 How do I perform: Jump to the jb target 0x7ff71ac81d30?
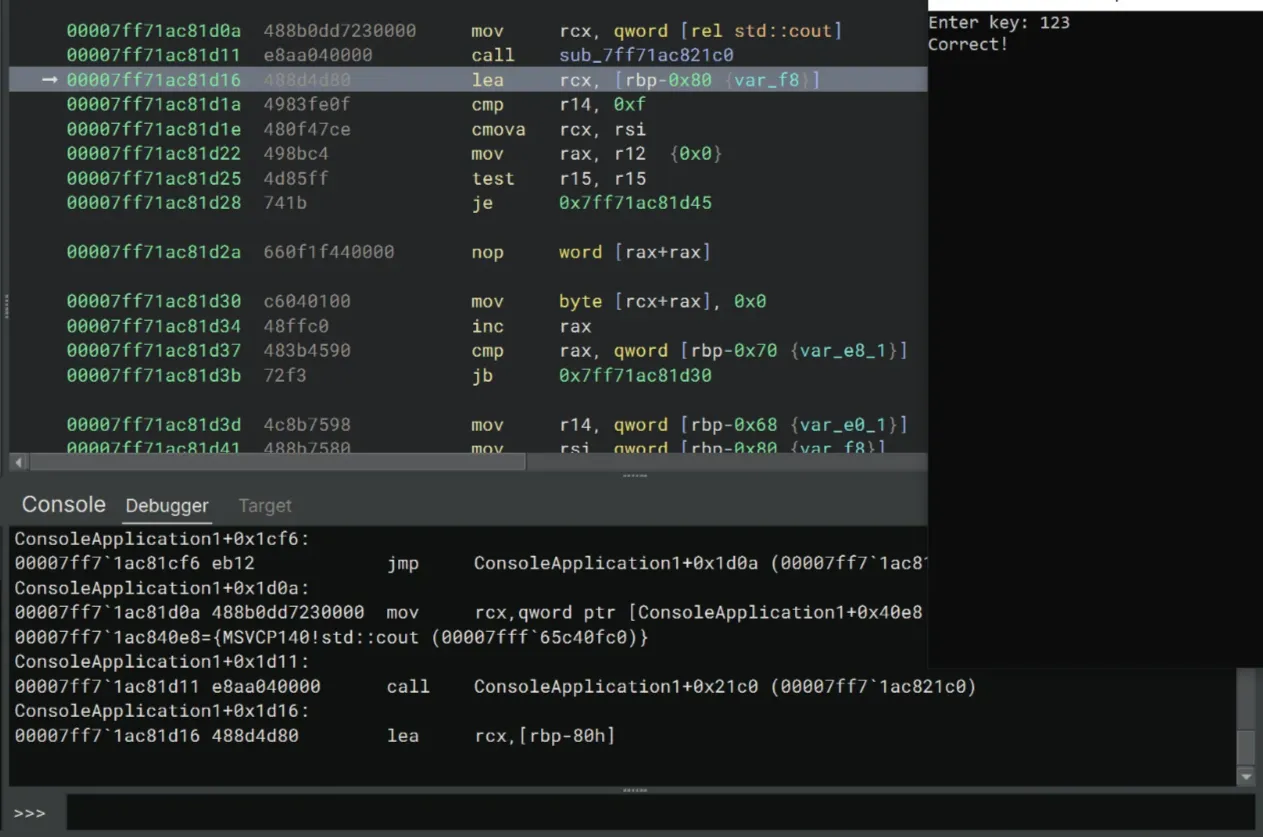pyautogui.click(x=635, y=376)
